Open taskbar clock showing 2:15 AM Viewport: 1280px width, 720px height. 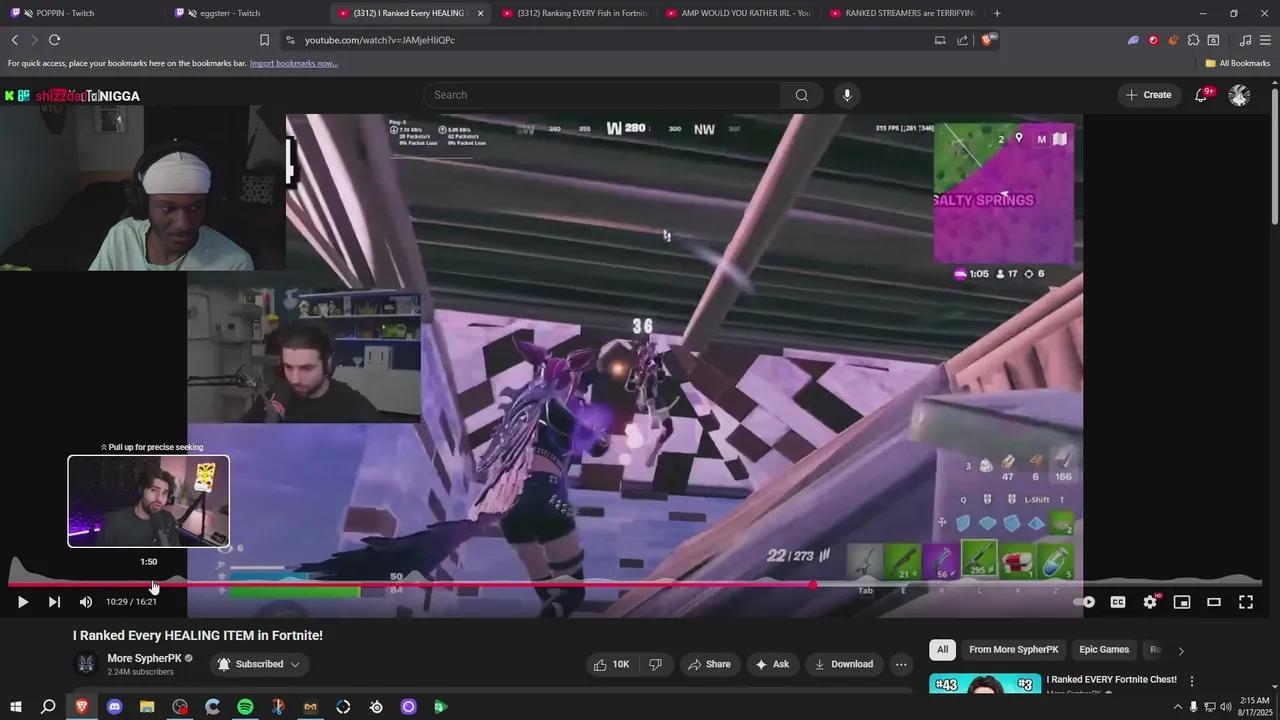(1254, 707)
